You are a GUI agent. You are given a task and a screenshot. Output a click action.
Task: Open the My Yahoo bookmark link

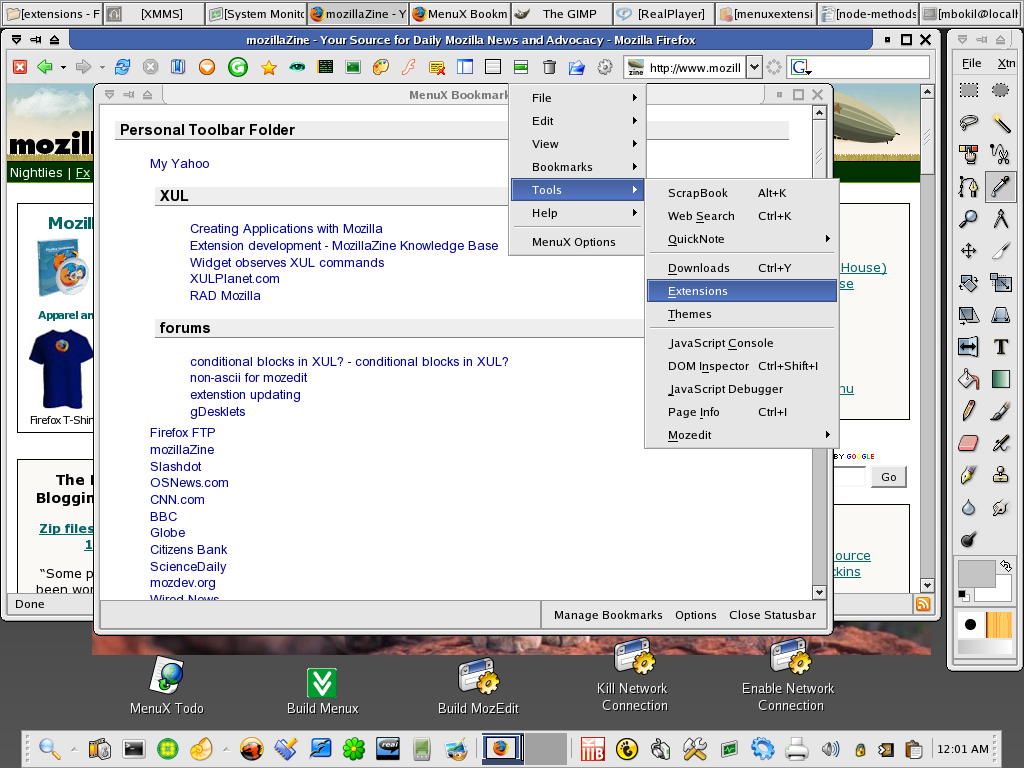180,163
